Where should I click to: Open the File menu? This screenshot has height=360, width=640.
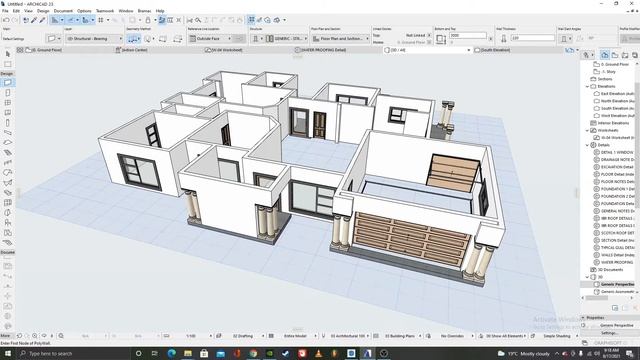point(5,11)
